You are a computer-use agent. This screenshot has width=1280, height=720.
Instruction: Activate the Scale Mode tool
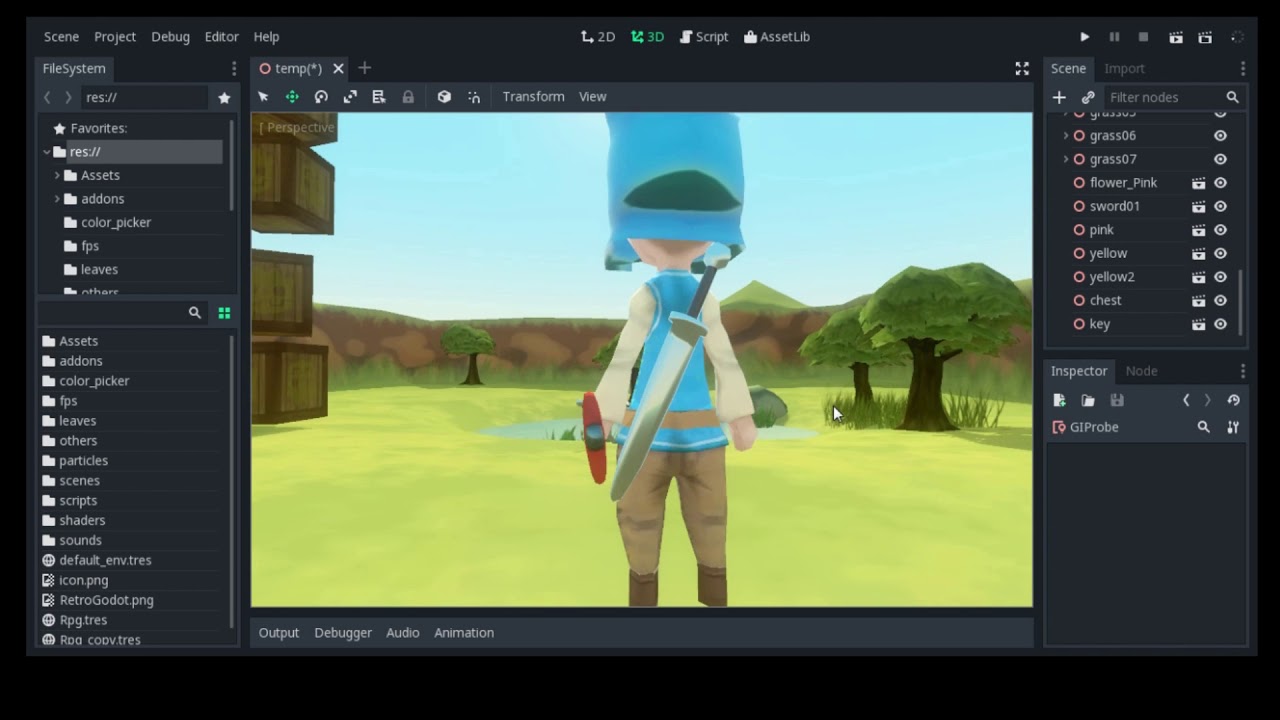(350, 97)
